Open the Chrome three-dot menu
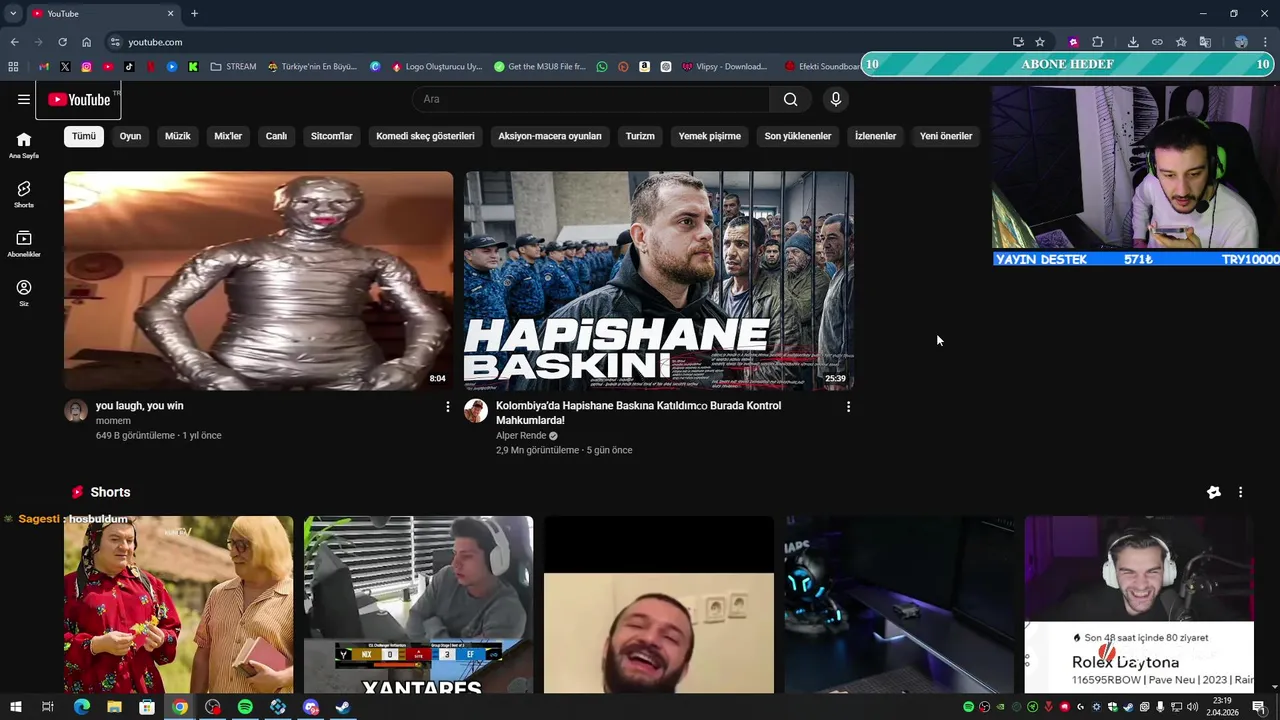The height and width of the screenshot is (720, 1280). click(1265, 42)
